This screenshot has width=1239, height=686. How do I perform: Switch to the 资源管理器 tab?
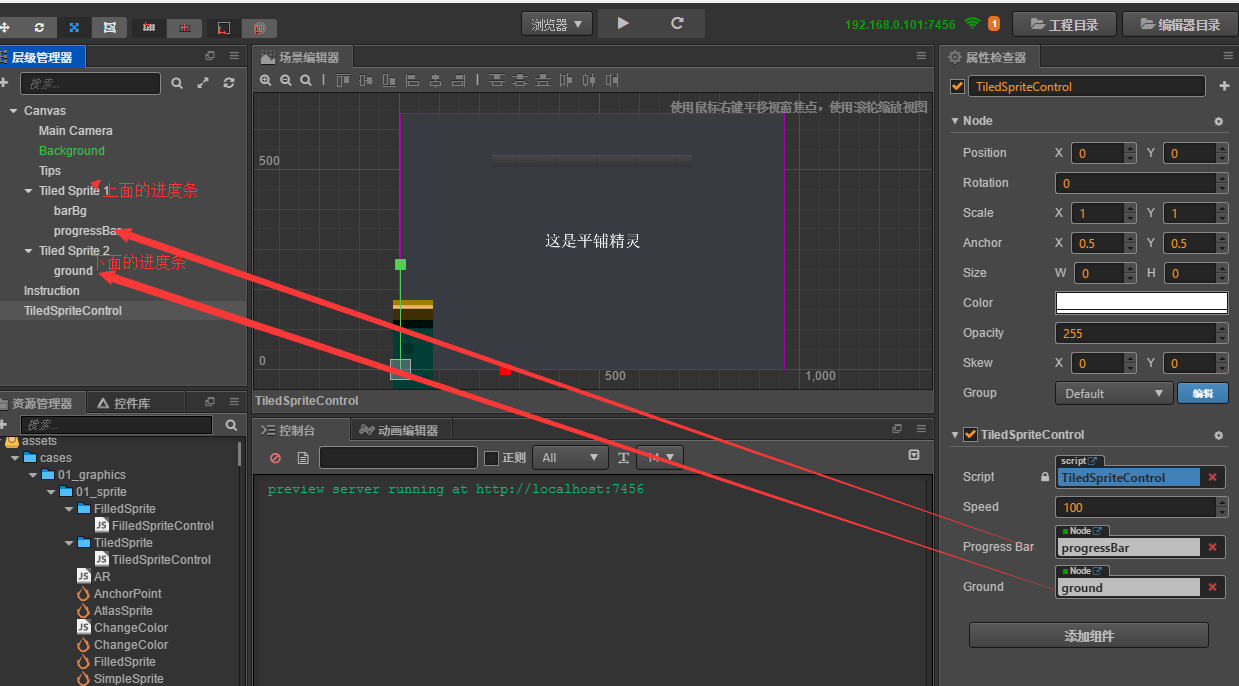[x=41, y=403]
